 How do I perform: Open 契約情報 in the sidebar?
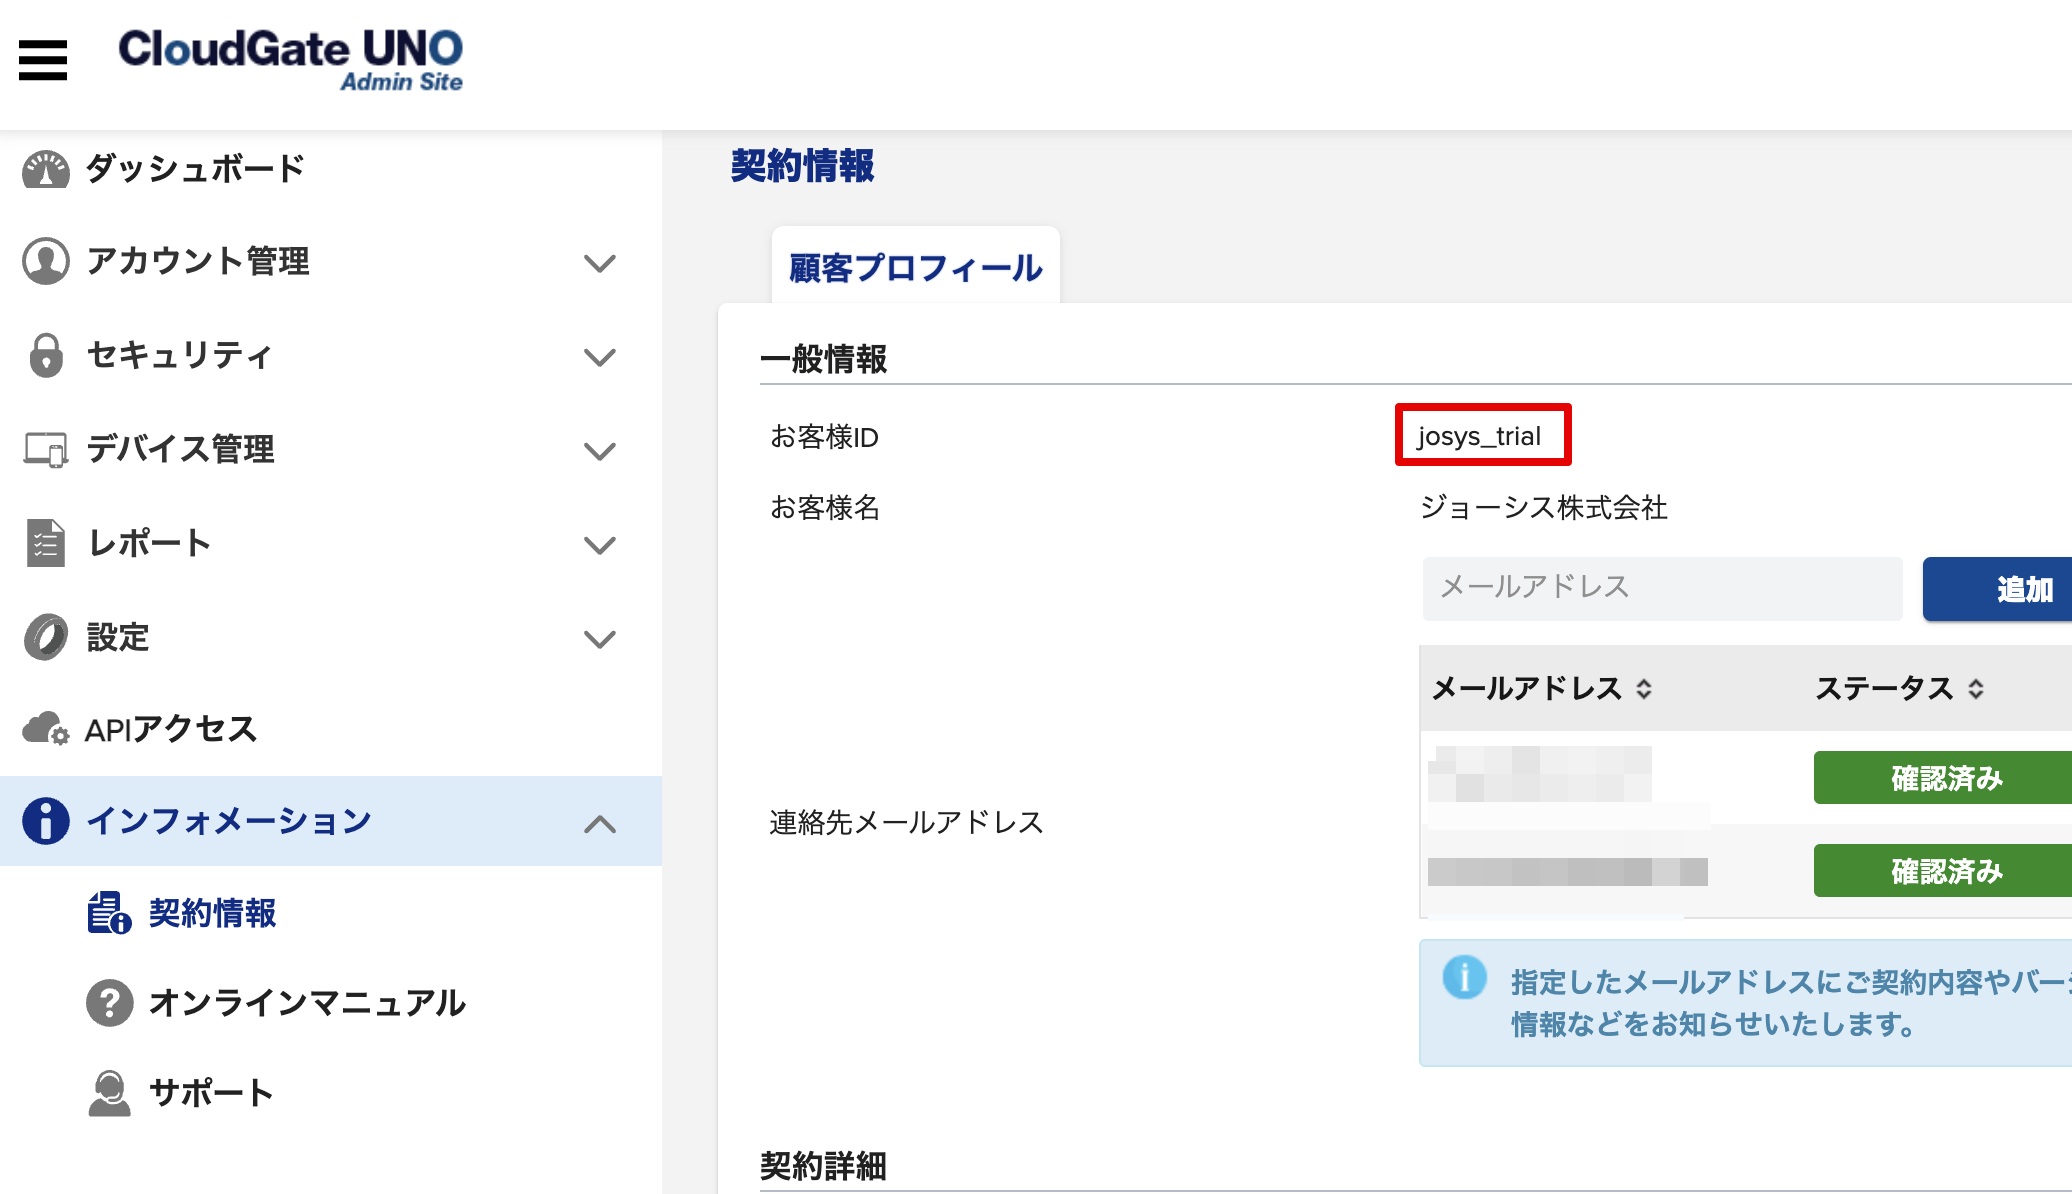click(x=212, y=913)
